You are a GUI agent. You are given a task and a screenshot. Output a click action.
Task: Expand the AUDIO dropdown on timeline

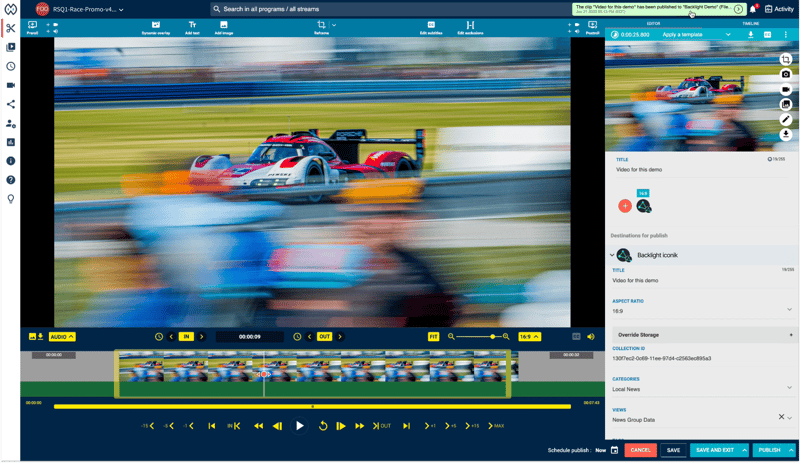(62, 336)
